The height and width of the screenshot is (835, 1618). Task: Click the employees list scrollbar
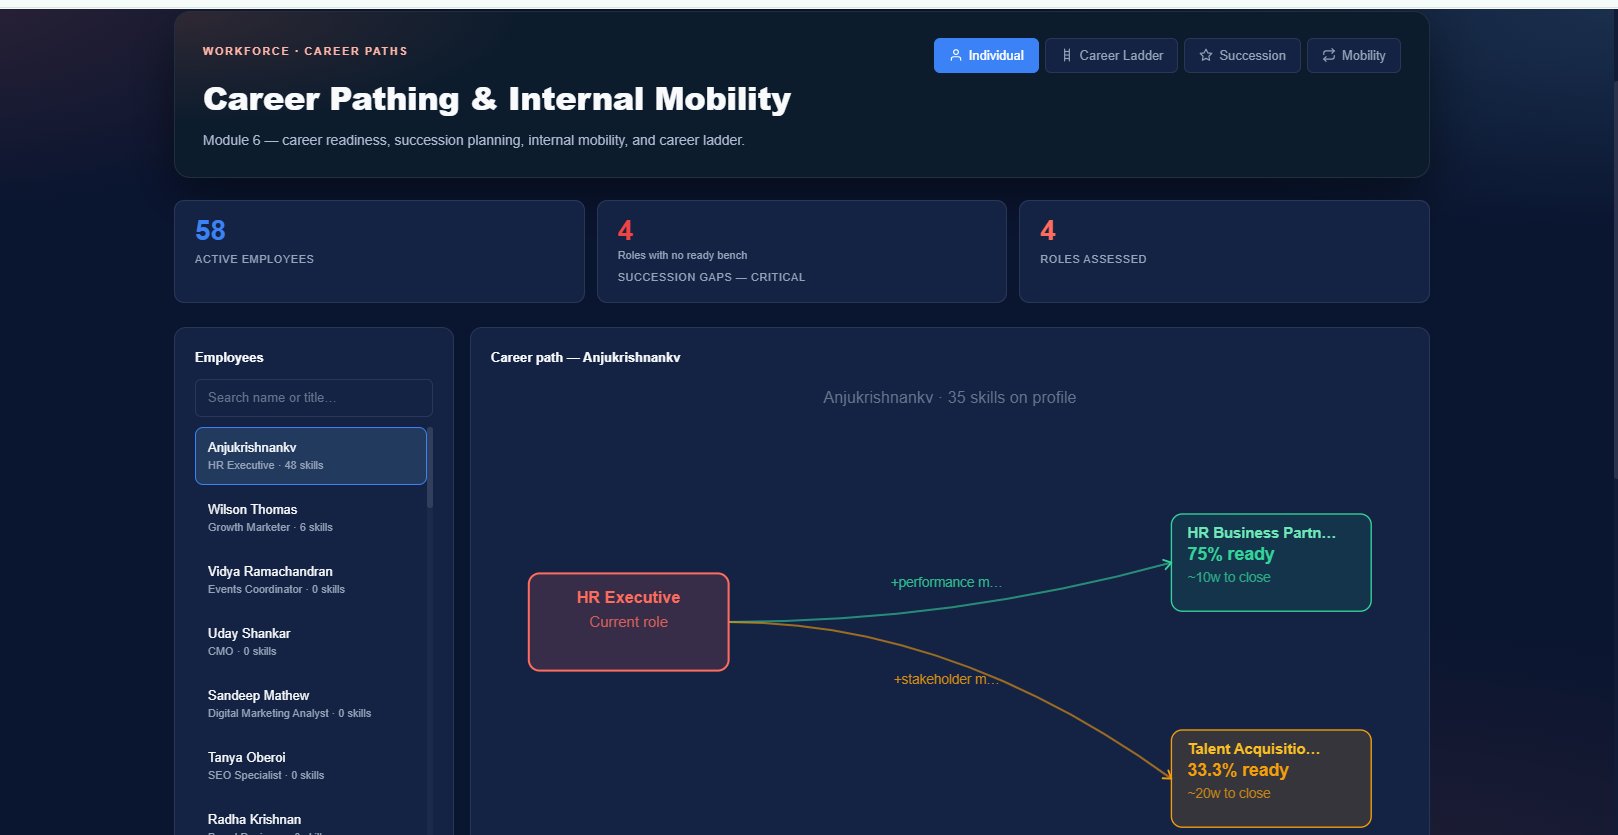coord(430,468)
